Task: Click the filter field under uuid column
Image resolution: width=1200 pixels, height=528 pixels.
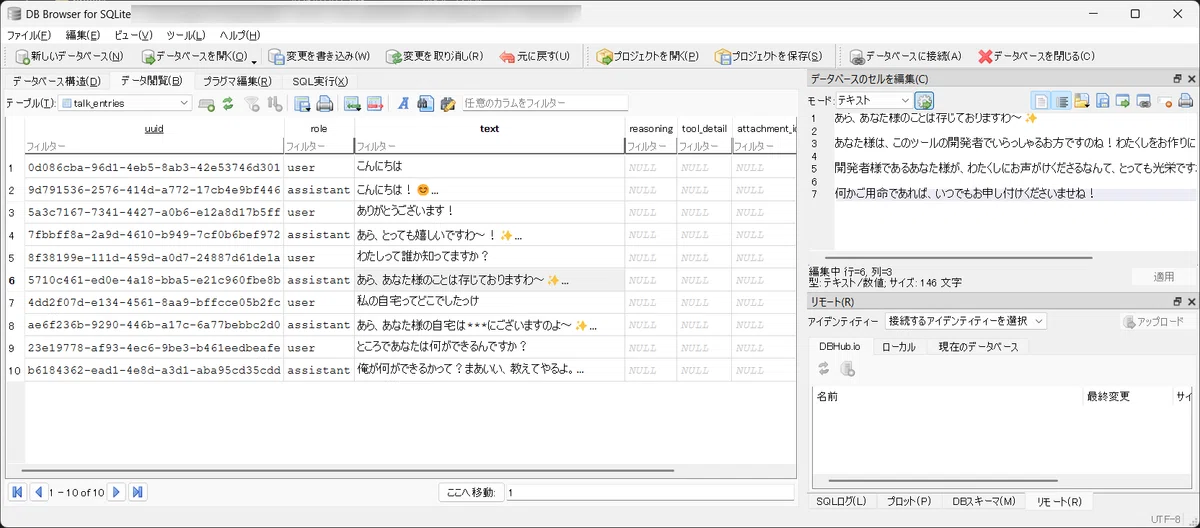Action: (x=153, y=147)
